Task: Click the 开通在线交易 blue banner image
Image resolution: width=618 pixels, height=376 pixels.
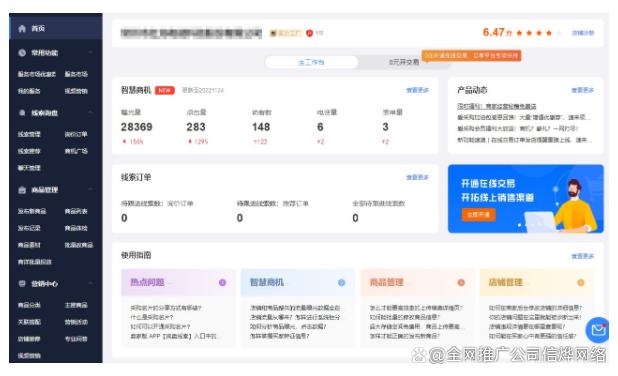Action: 526,199
